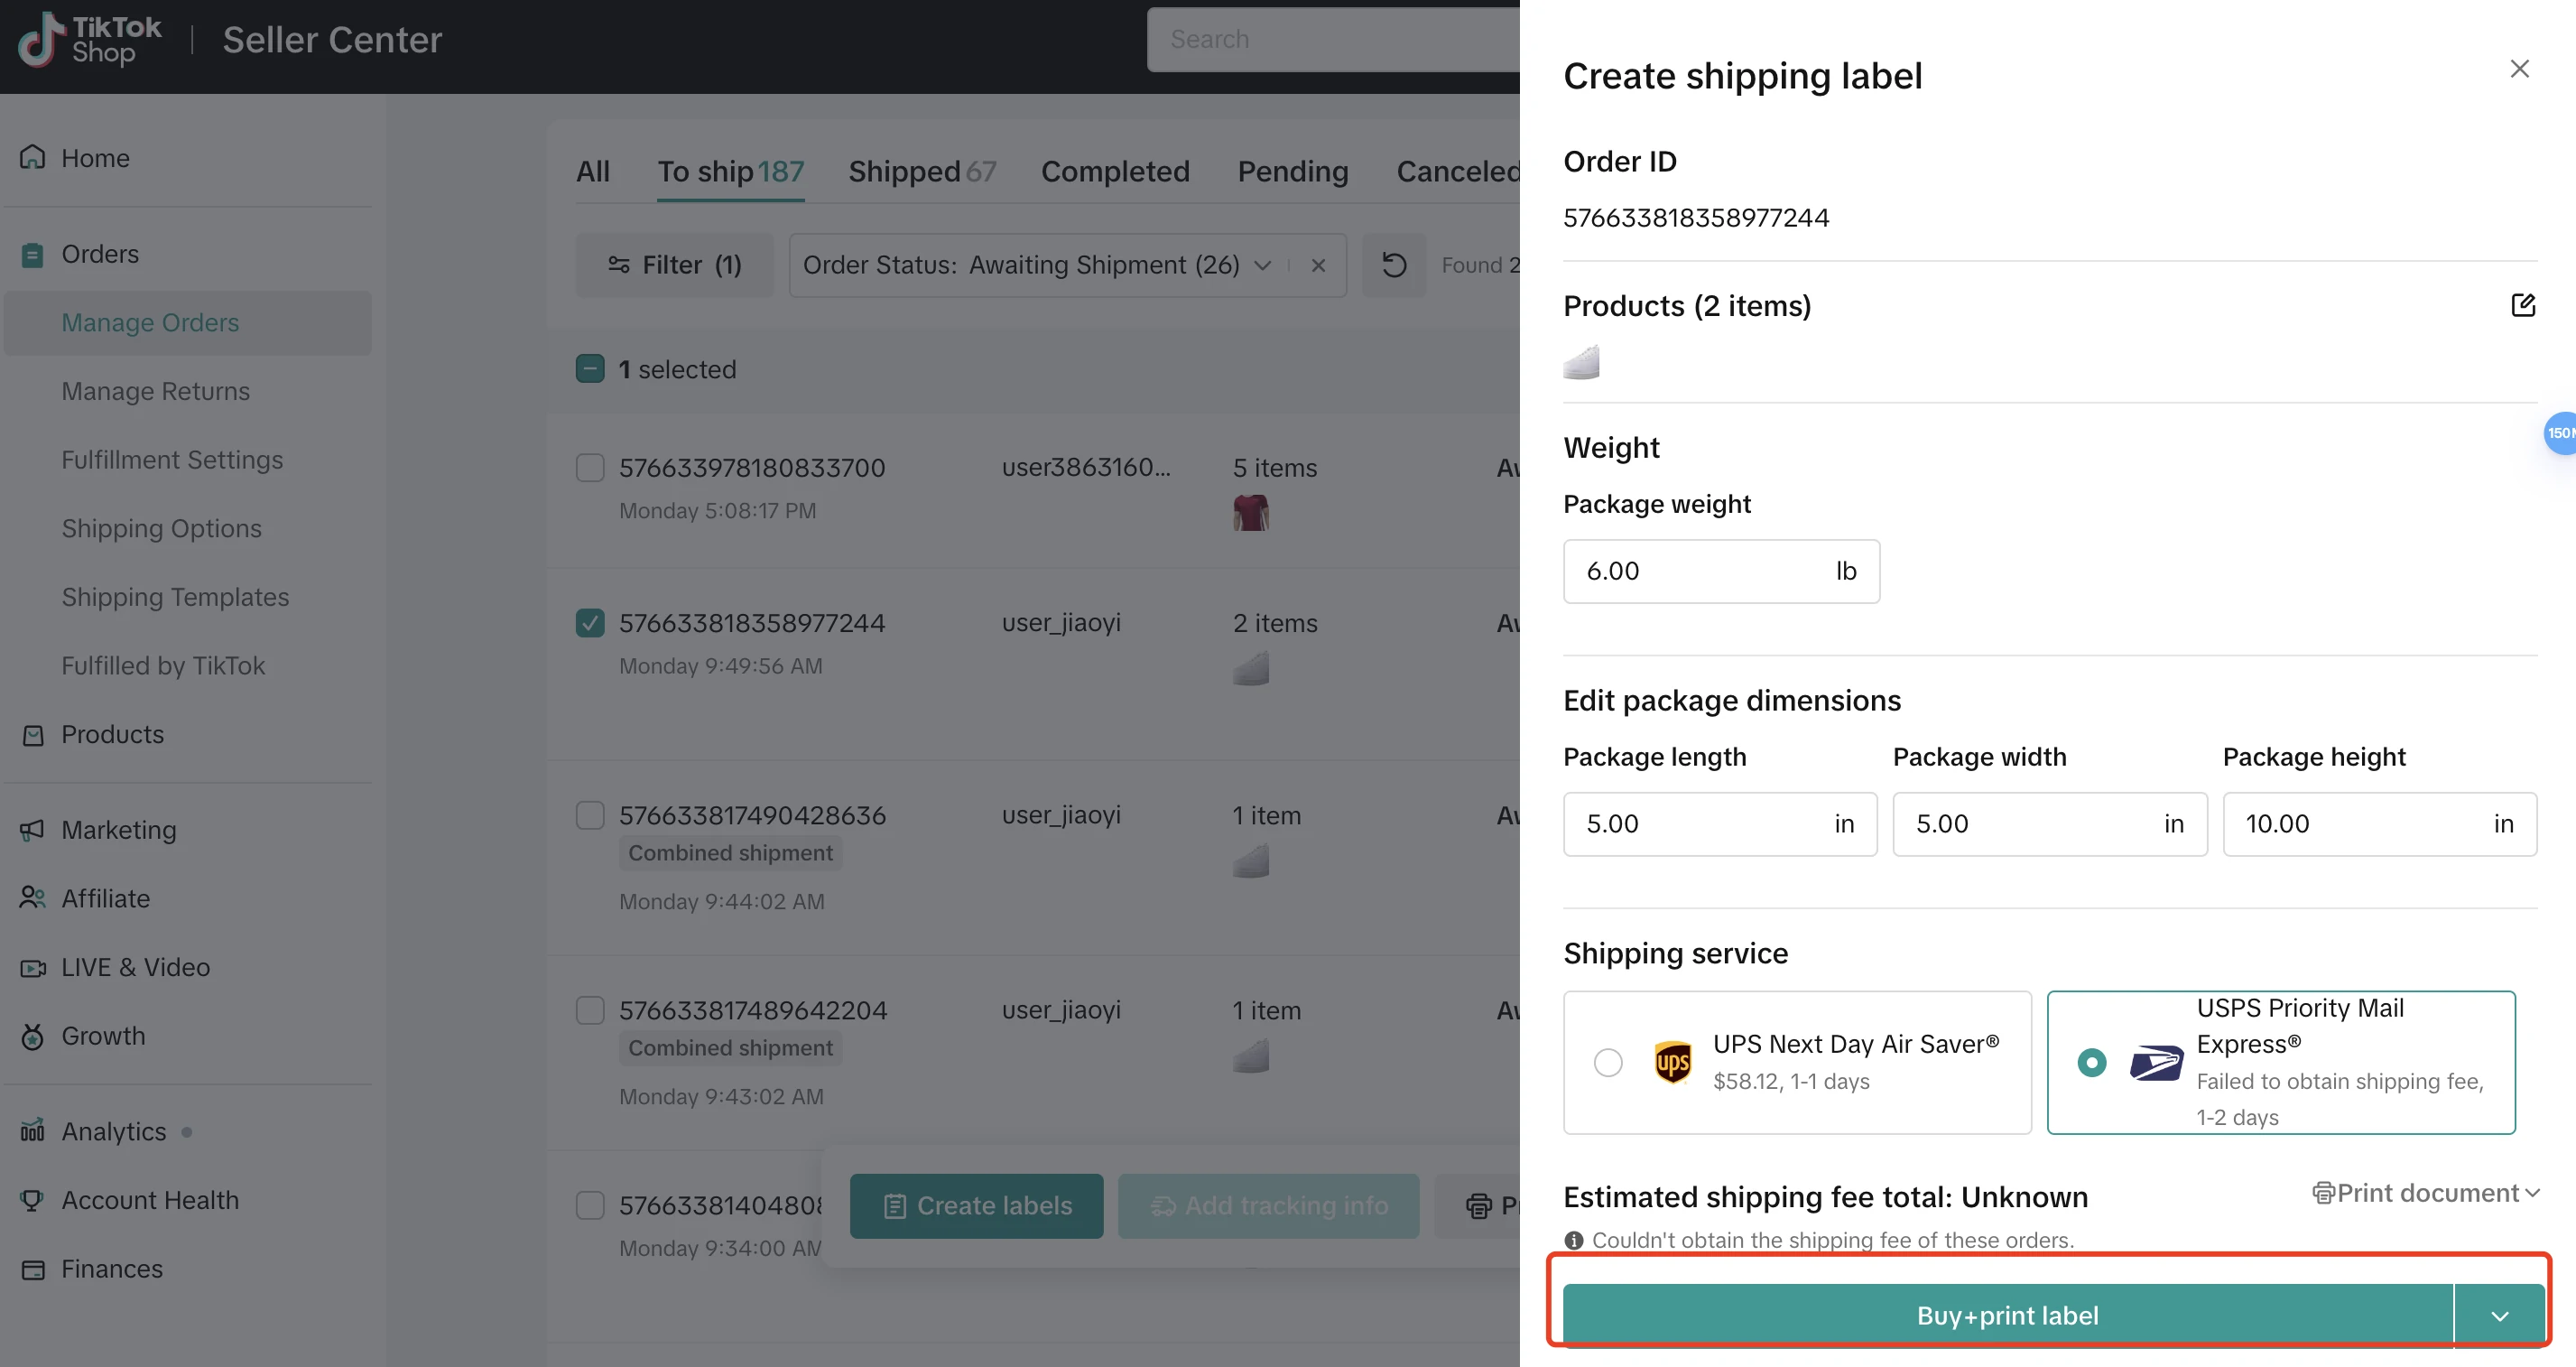
Task: Check order 576633978180833700 checkbox
Action: click(590, 468)
